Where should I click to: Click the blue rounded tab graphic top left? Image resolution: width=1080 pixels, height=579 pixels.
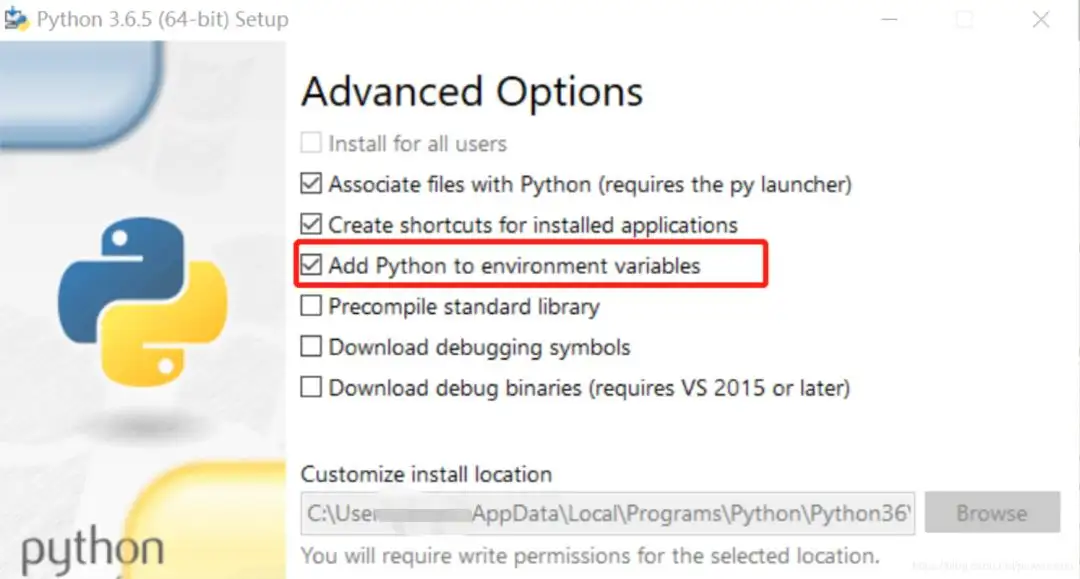tap(75, 90)
